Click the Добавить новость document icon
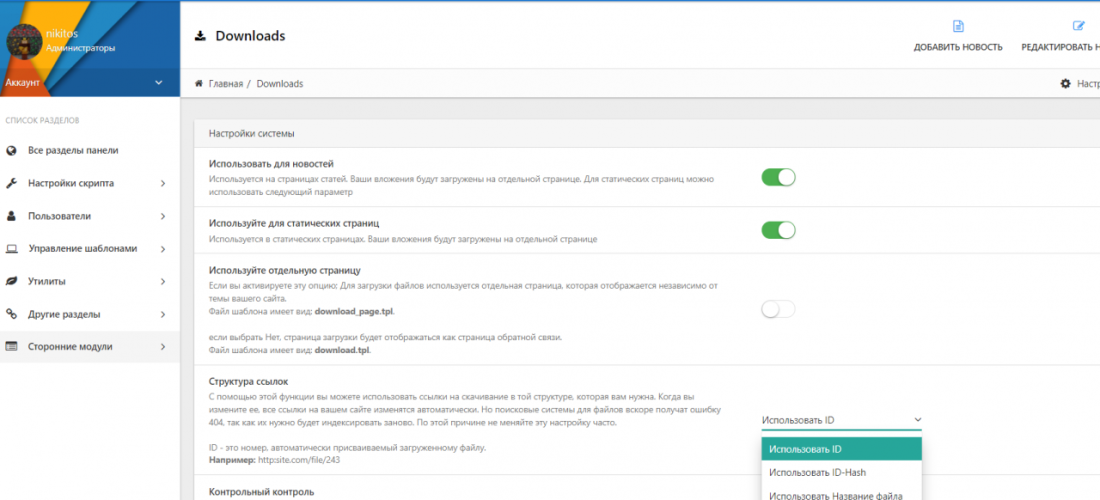1100x500 pixels. tap(958, 27)
